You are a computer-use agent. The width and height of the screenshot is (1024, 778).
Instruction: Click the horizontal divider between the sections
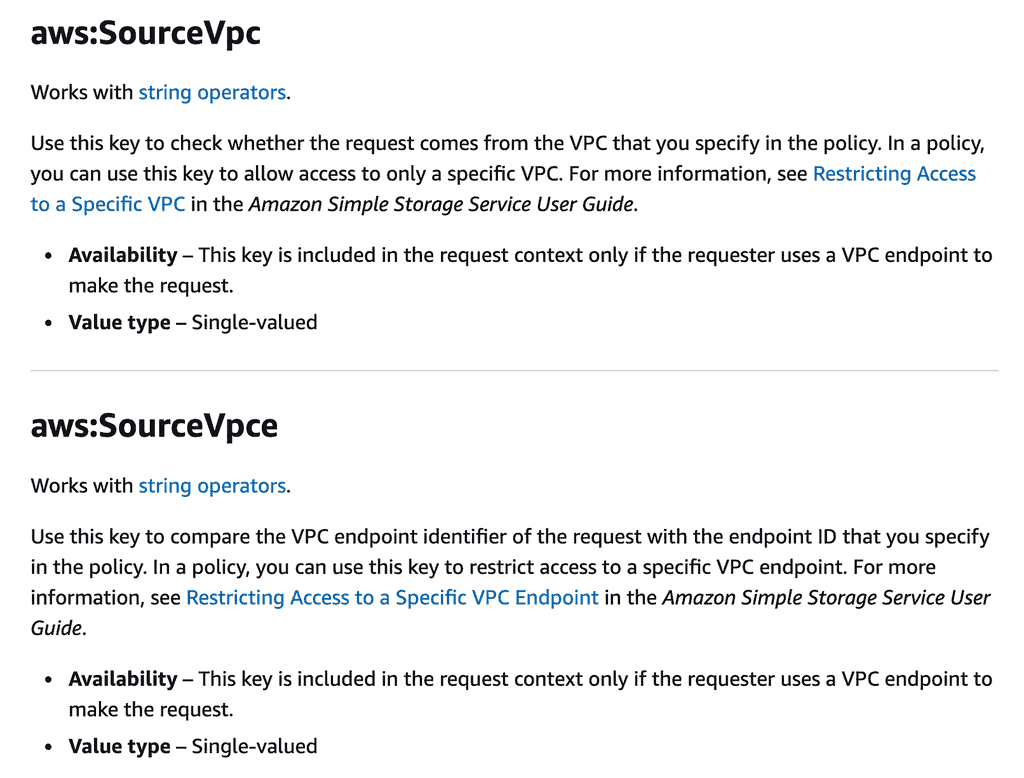[x=514, y=371]
